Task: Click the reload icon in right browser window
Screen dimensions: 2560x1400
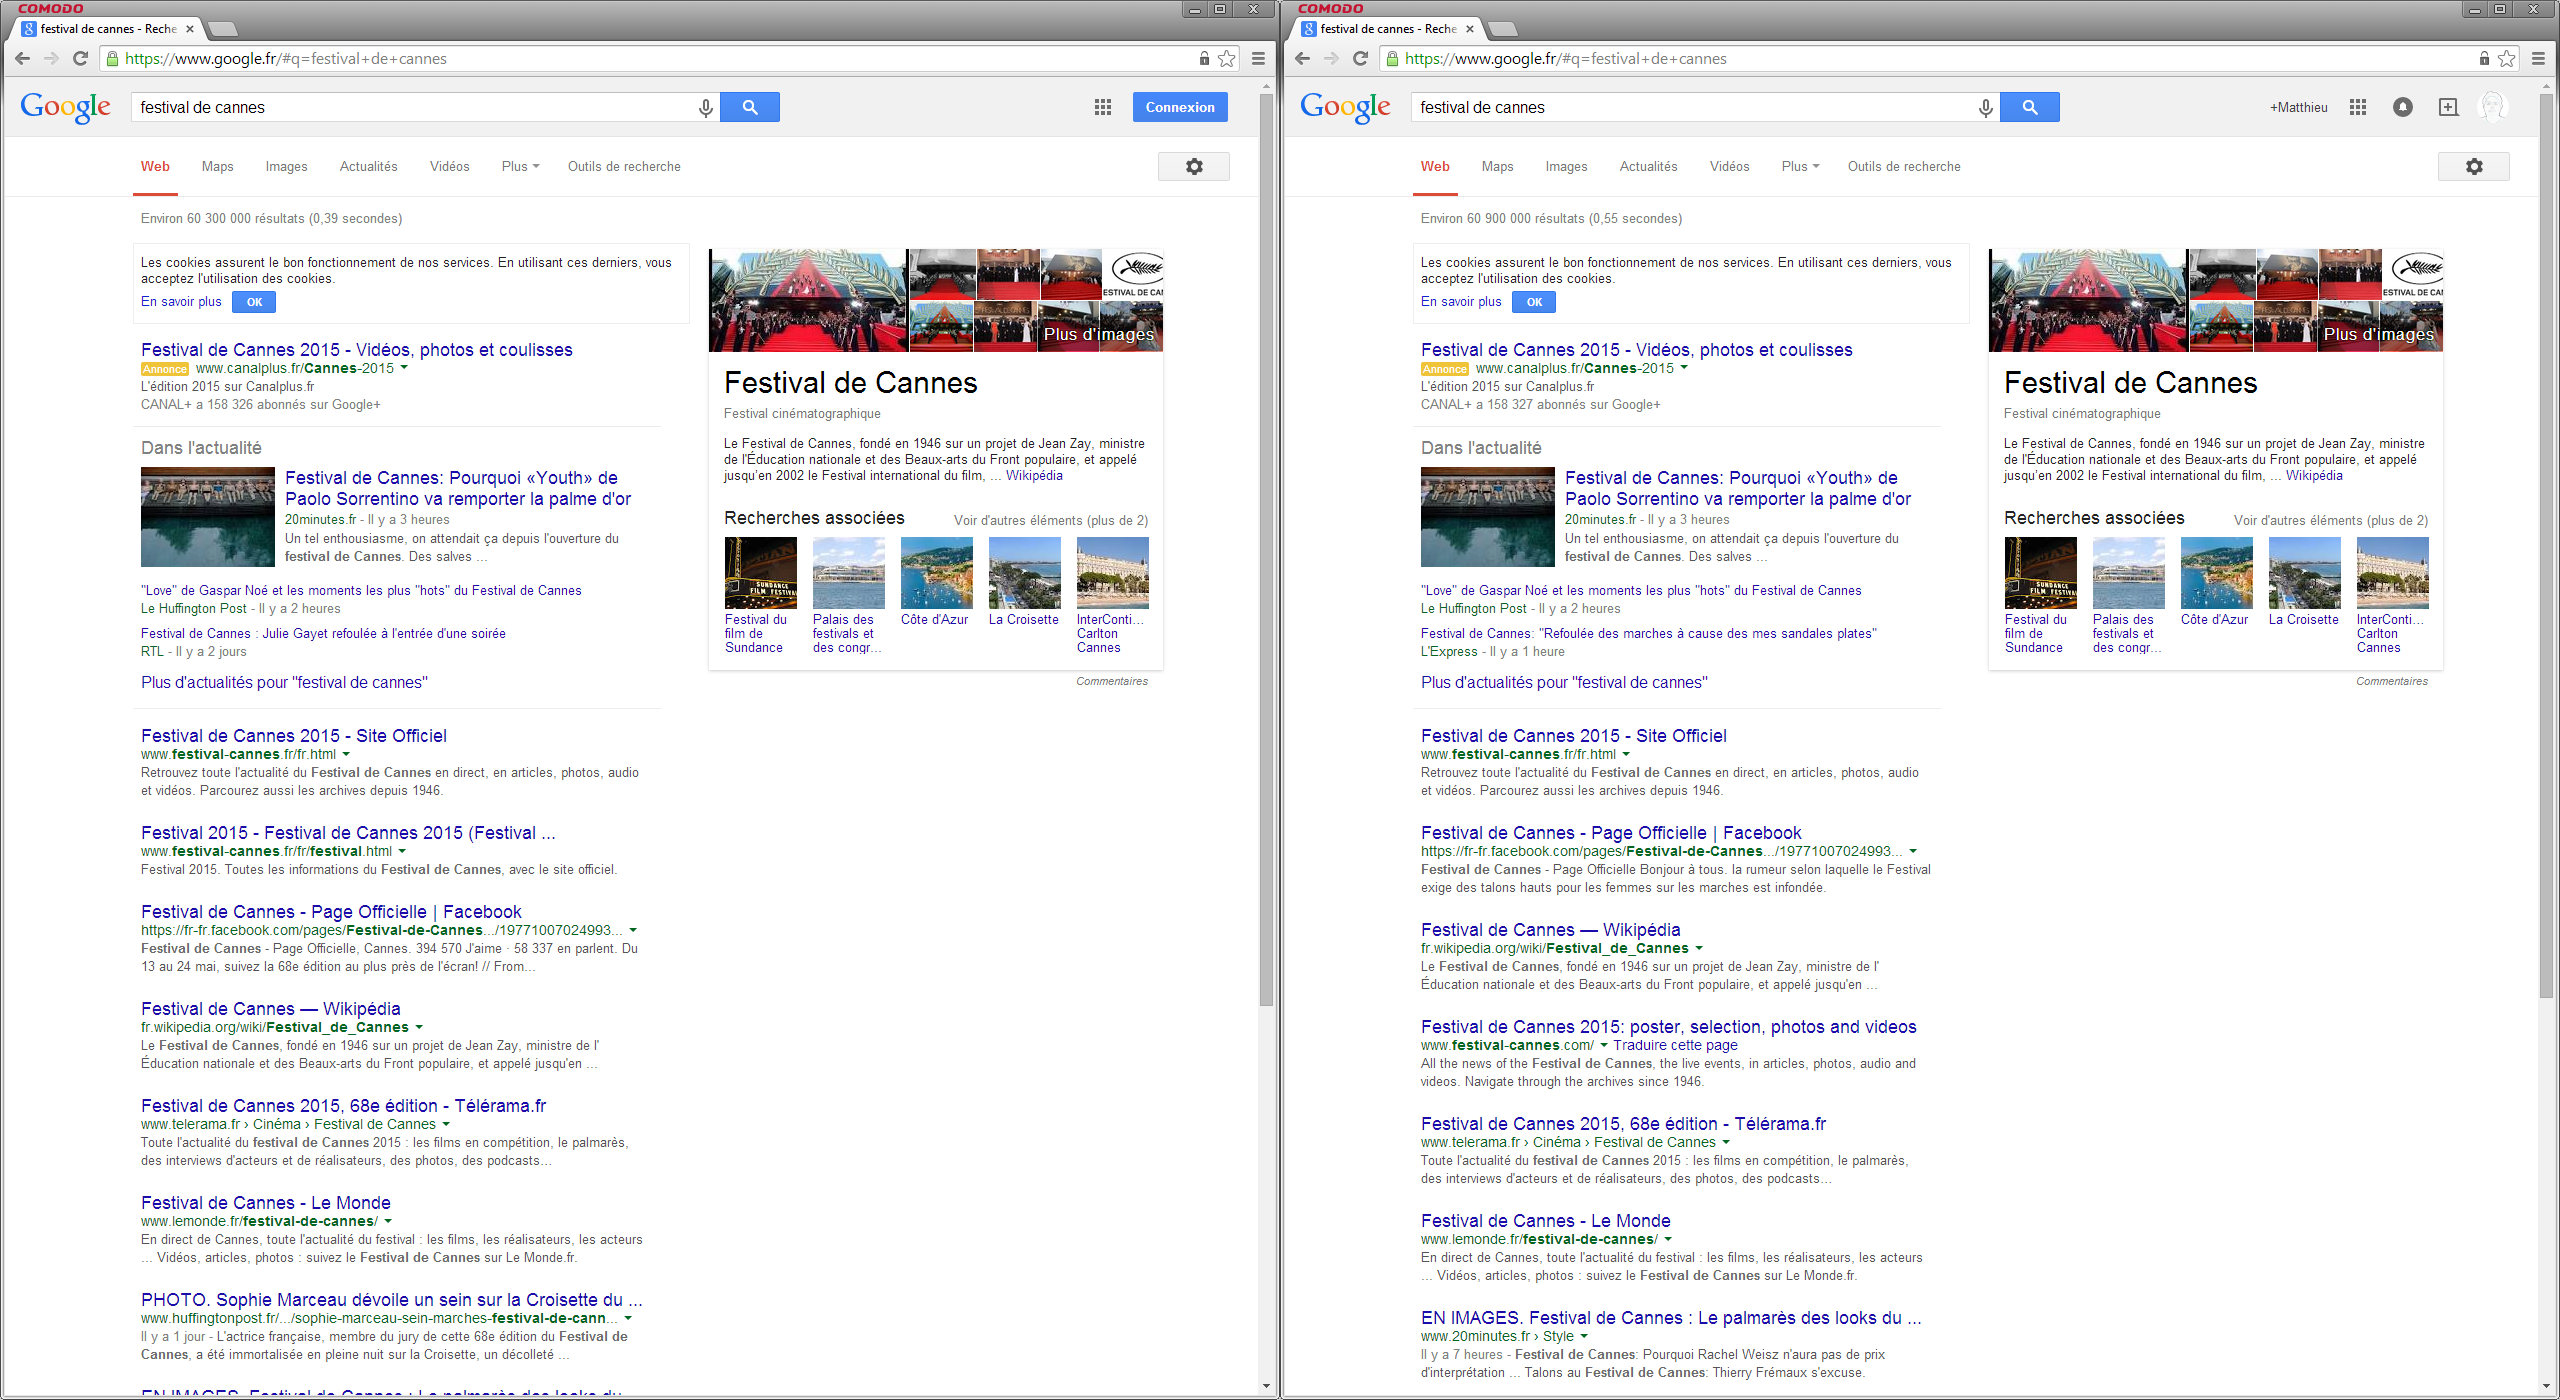Action: (x=1361, y=59)
